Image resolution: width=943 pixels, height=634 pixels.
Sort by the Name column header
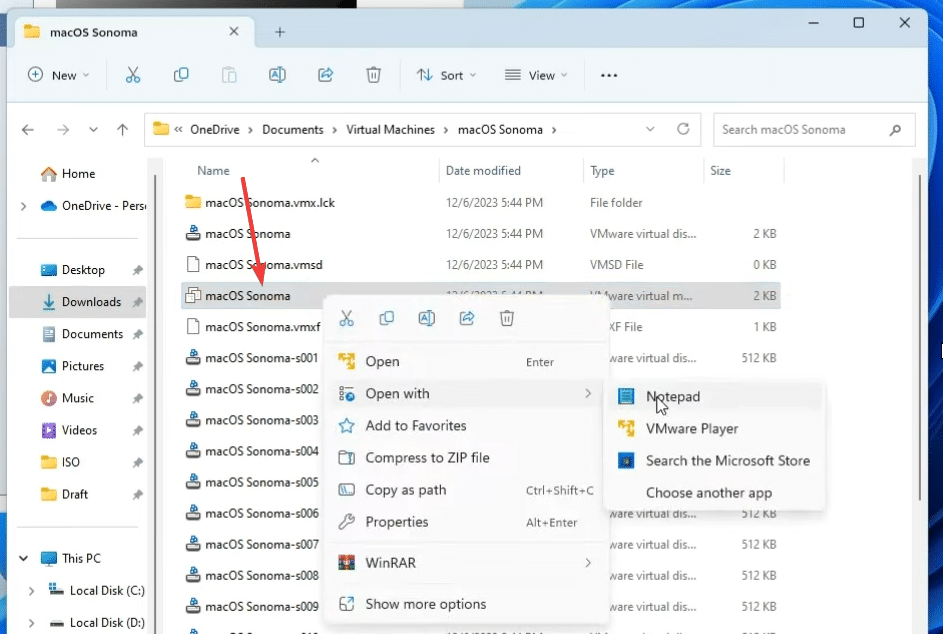[x=213, y=171]
